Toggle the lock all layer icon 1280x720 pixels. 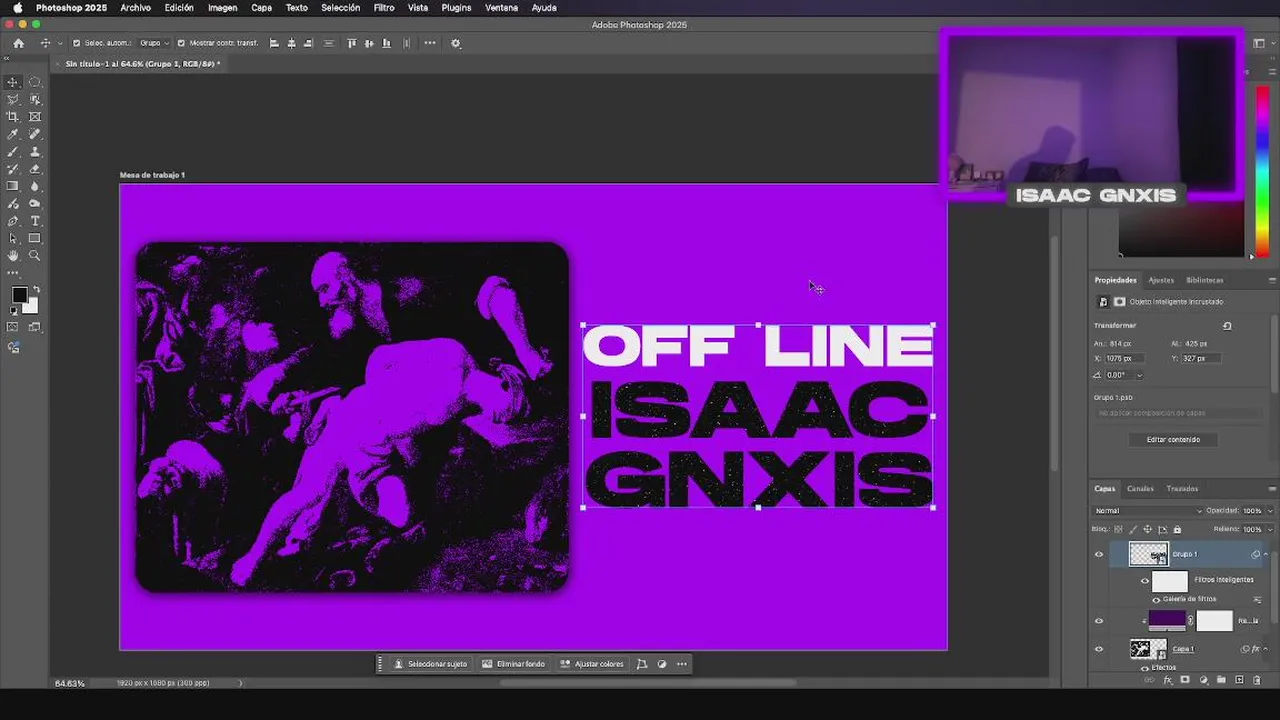pyautogui.click(x=1177, y=529)
